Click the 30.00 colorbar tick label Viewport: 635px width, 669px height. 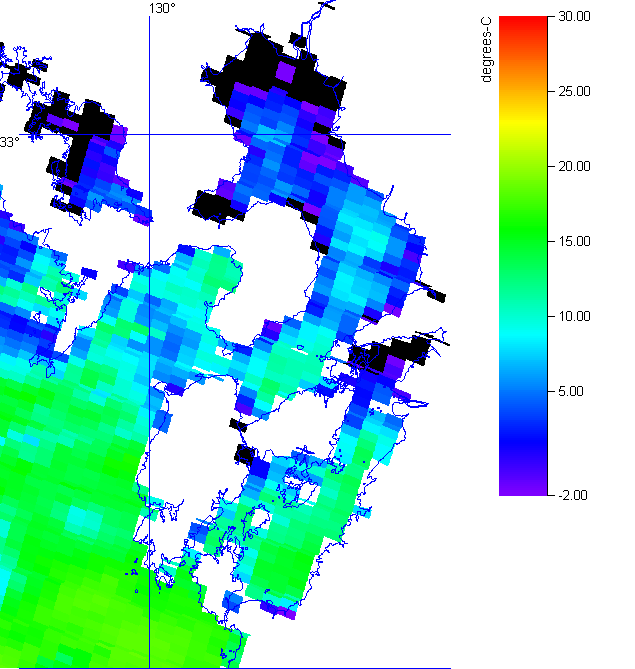click(574, 17)
